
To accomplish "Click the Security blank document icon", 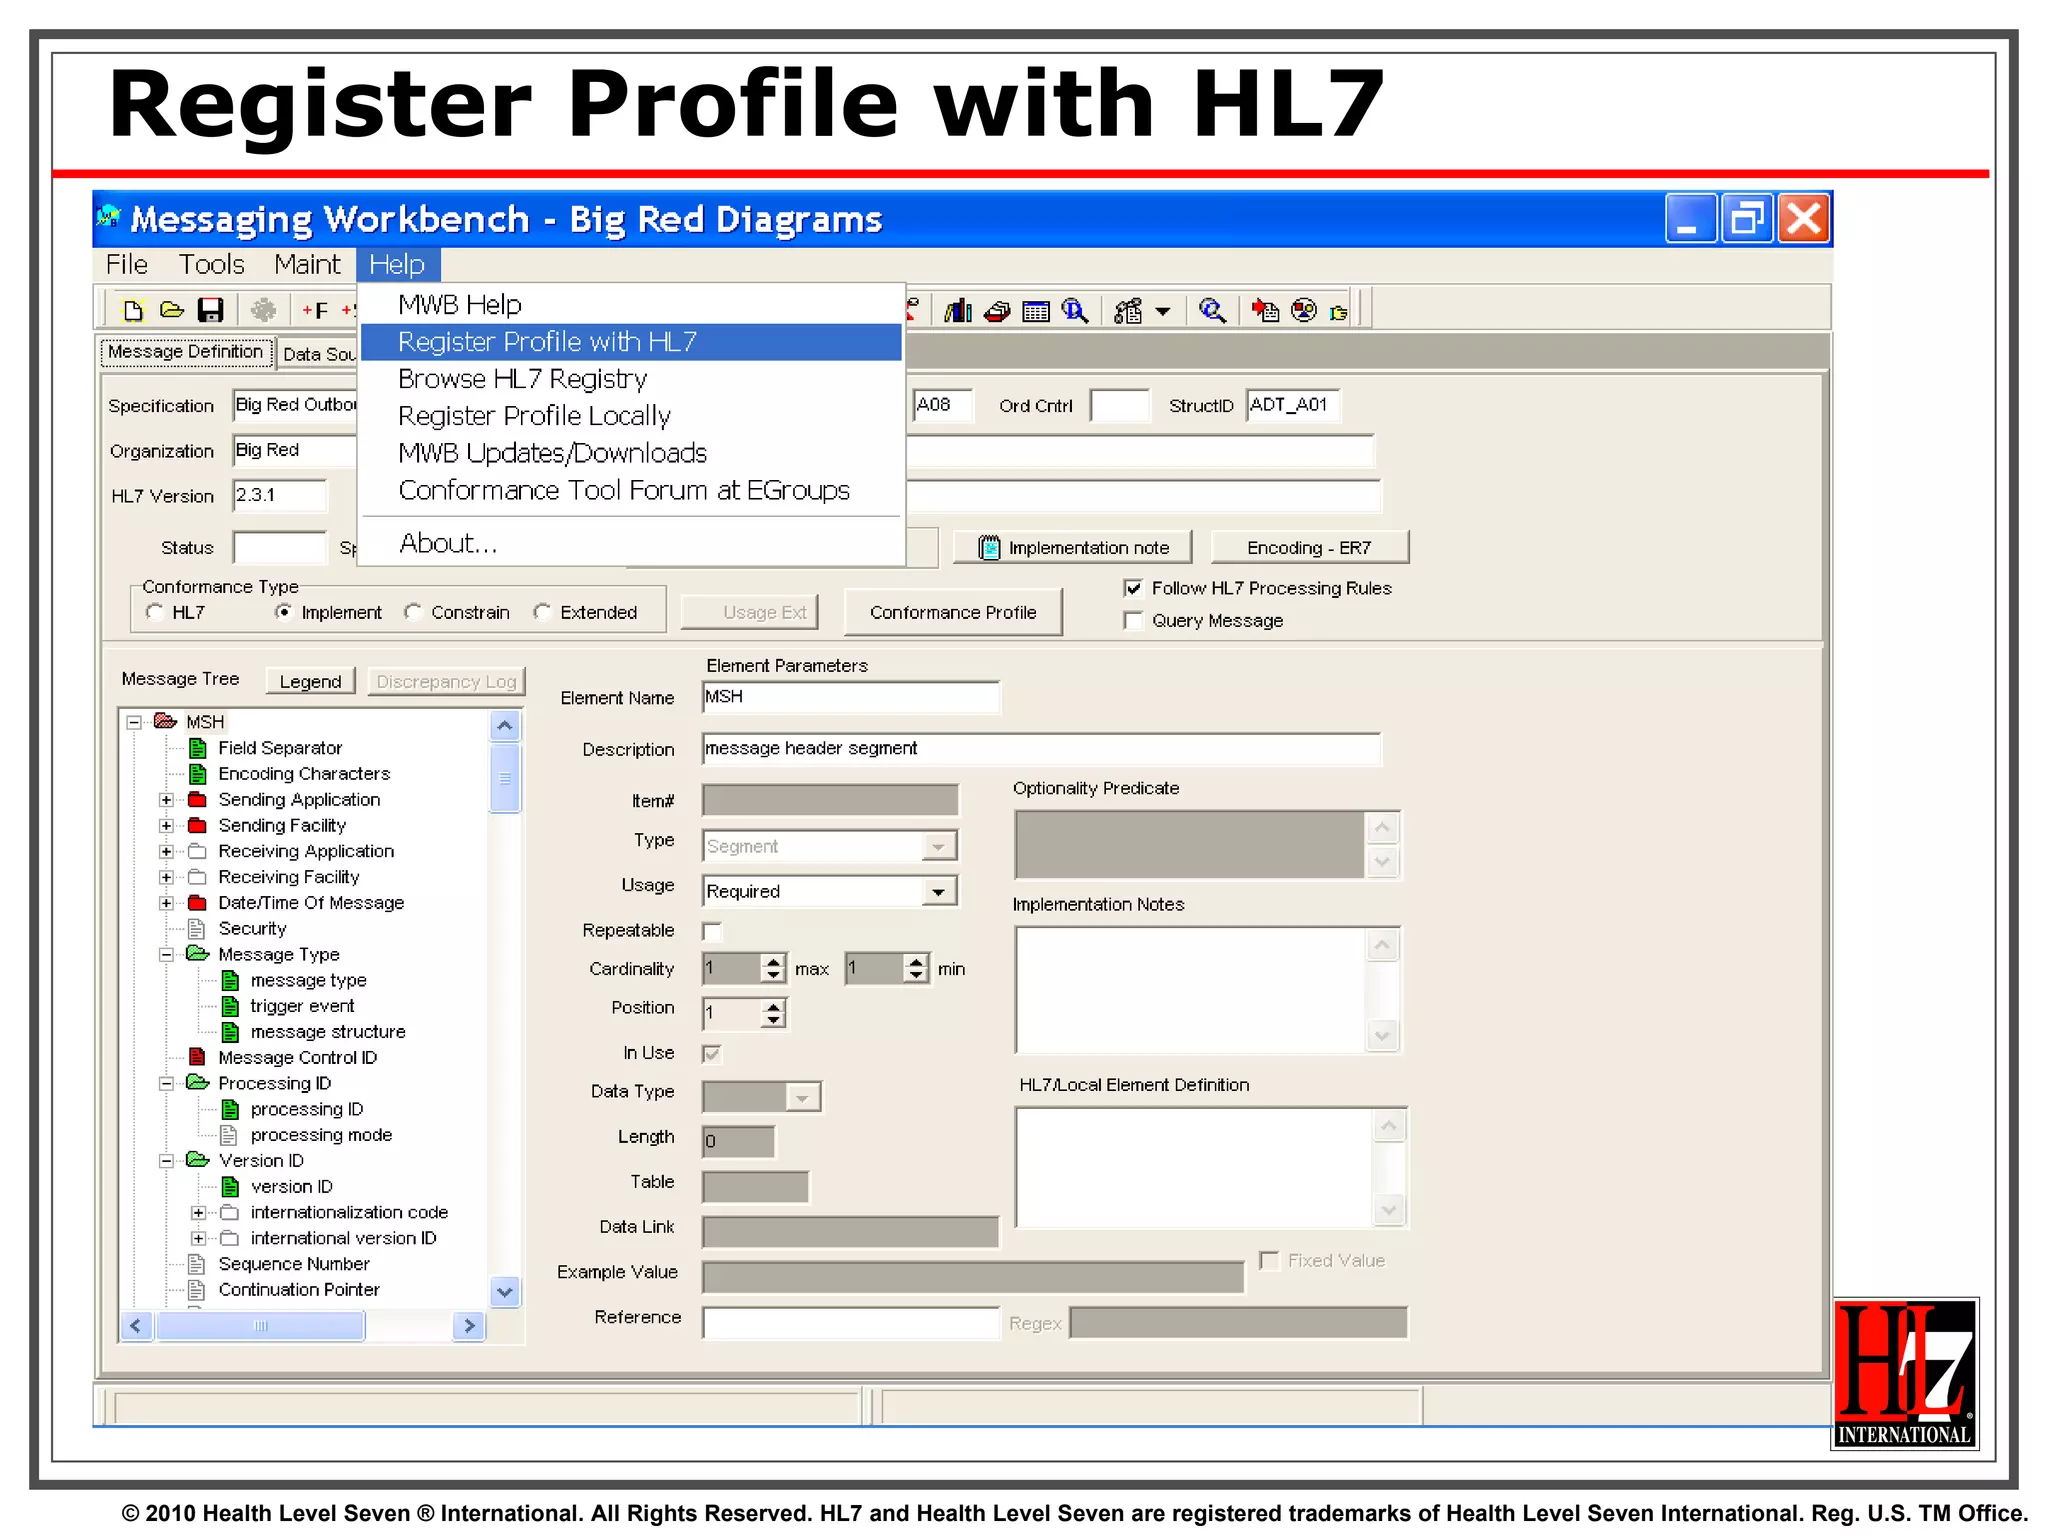I will click(x=197, y=929).
